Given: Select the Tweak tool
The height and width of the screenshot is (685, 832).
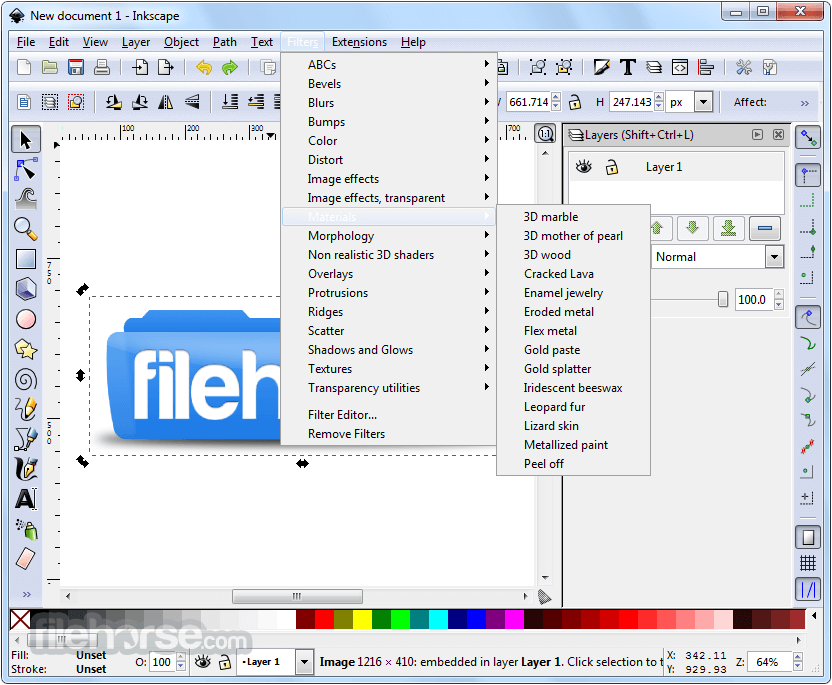Looking at the screenshot, I should (25, 200).
